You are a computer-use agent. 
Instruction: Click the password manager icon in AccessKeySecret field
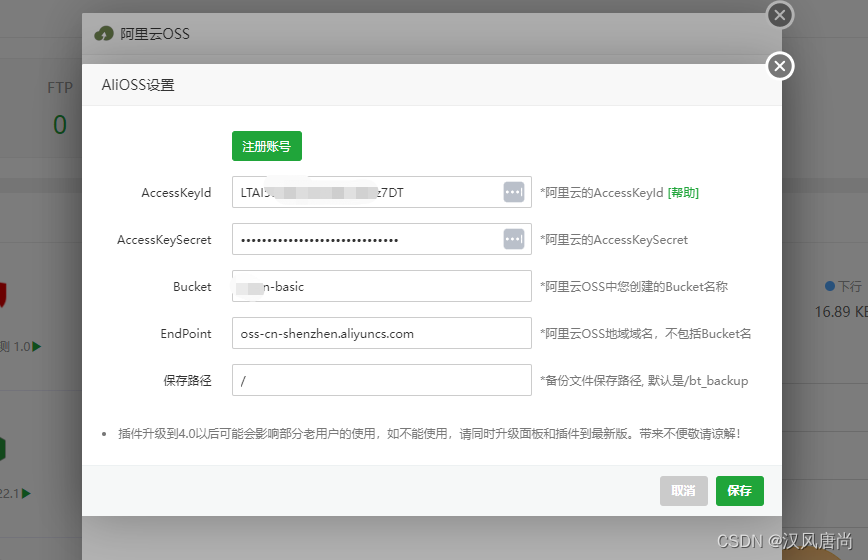click(514, 239)
